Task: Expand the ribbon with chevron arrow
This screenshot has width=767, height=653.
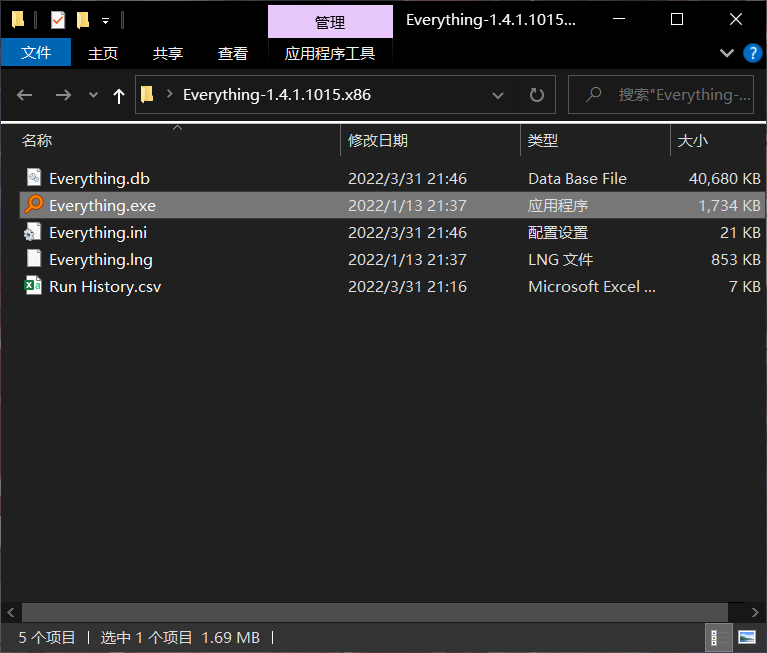Action: (x=727, y=53)
